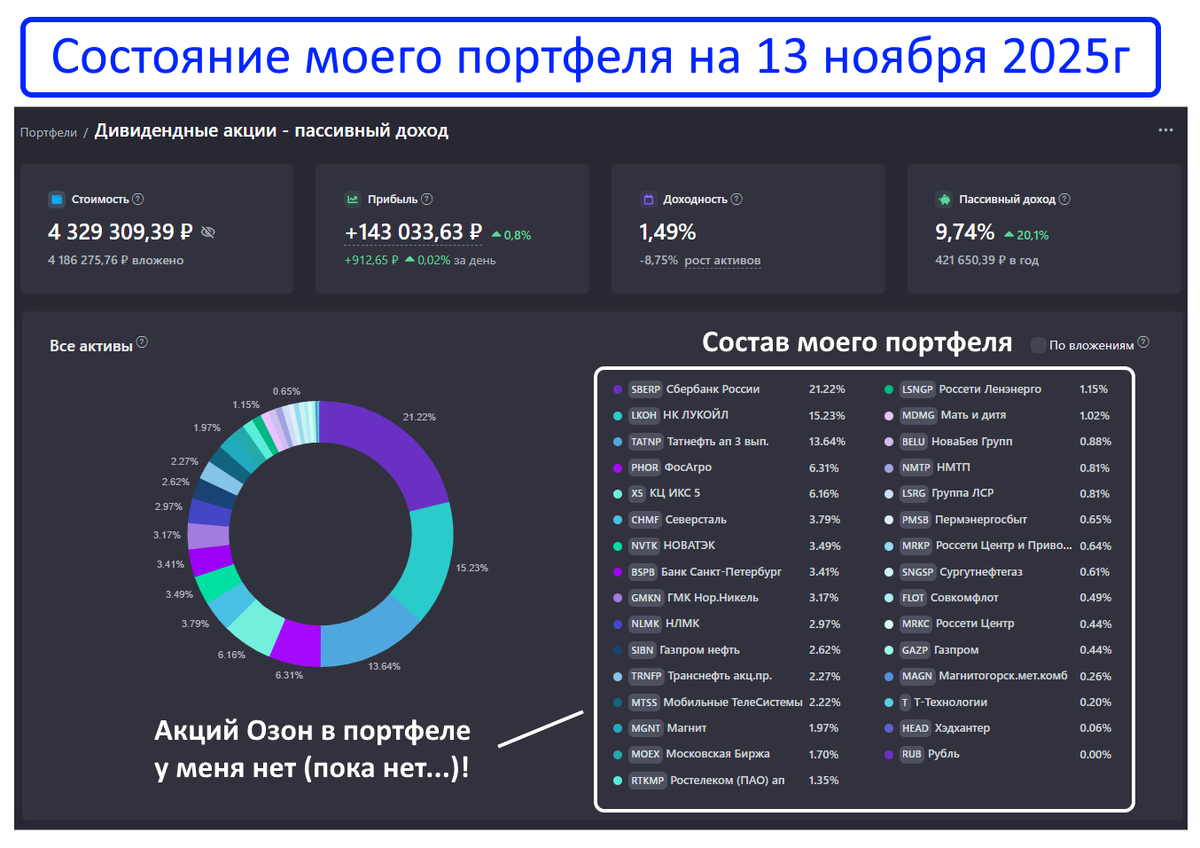Click 'Газпром нефть' row name
Viewport: 1200px width, 848px height.
[x=699, y=649]
